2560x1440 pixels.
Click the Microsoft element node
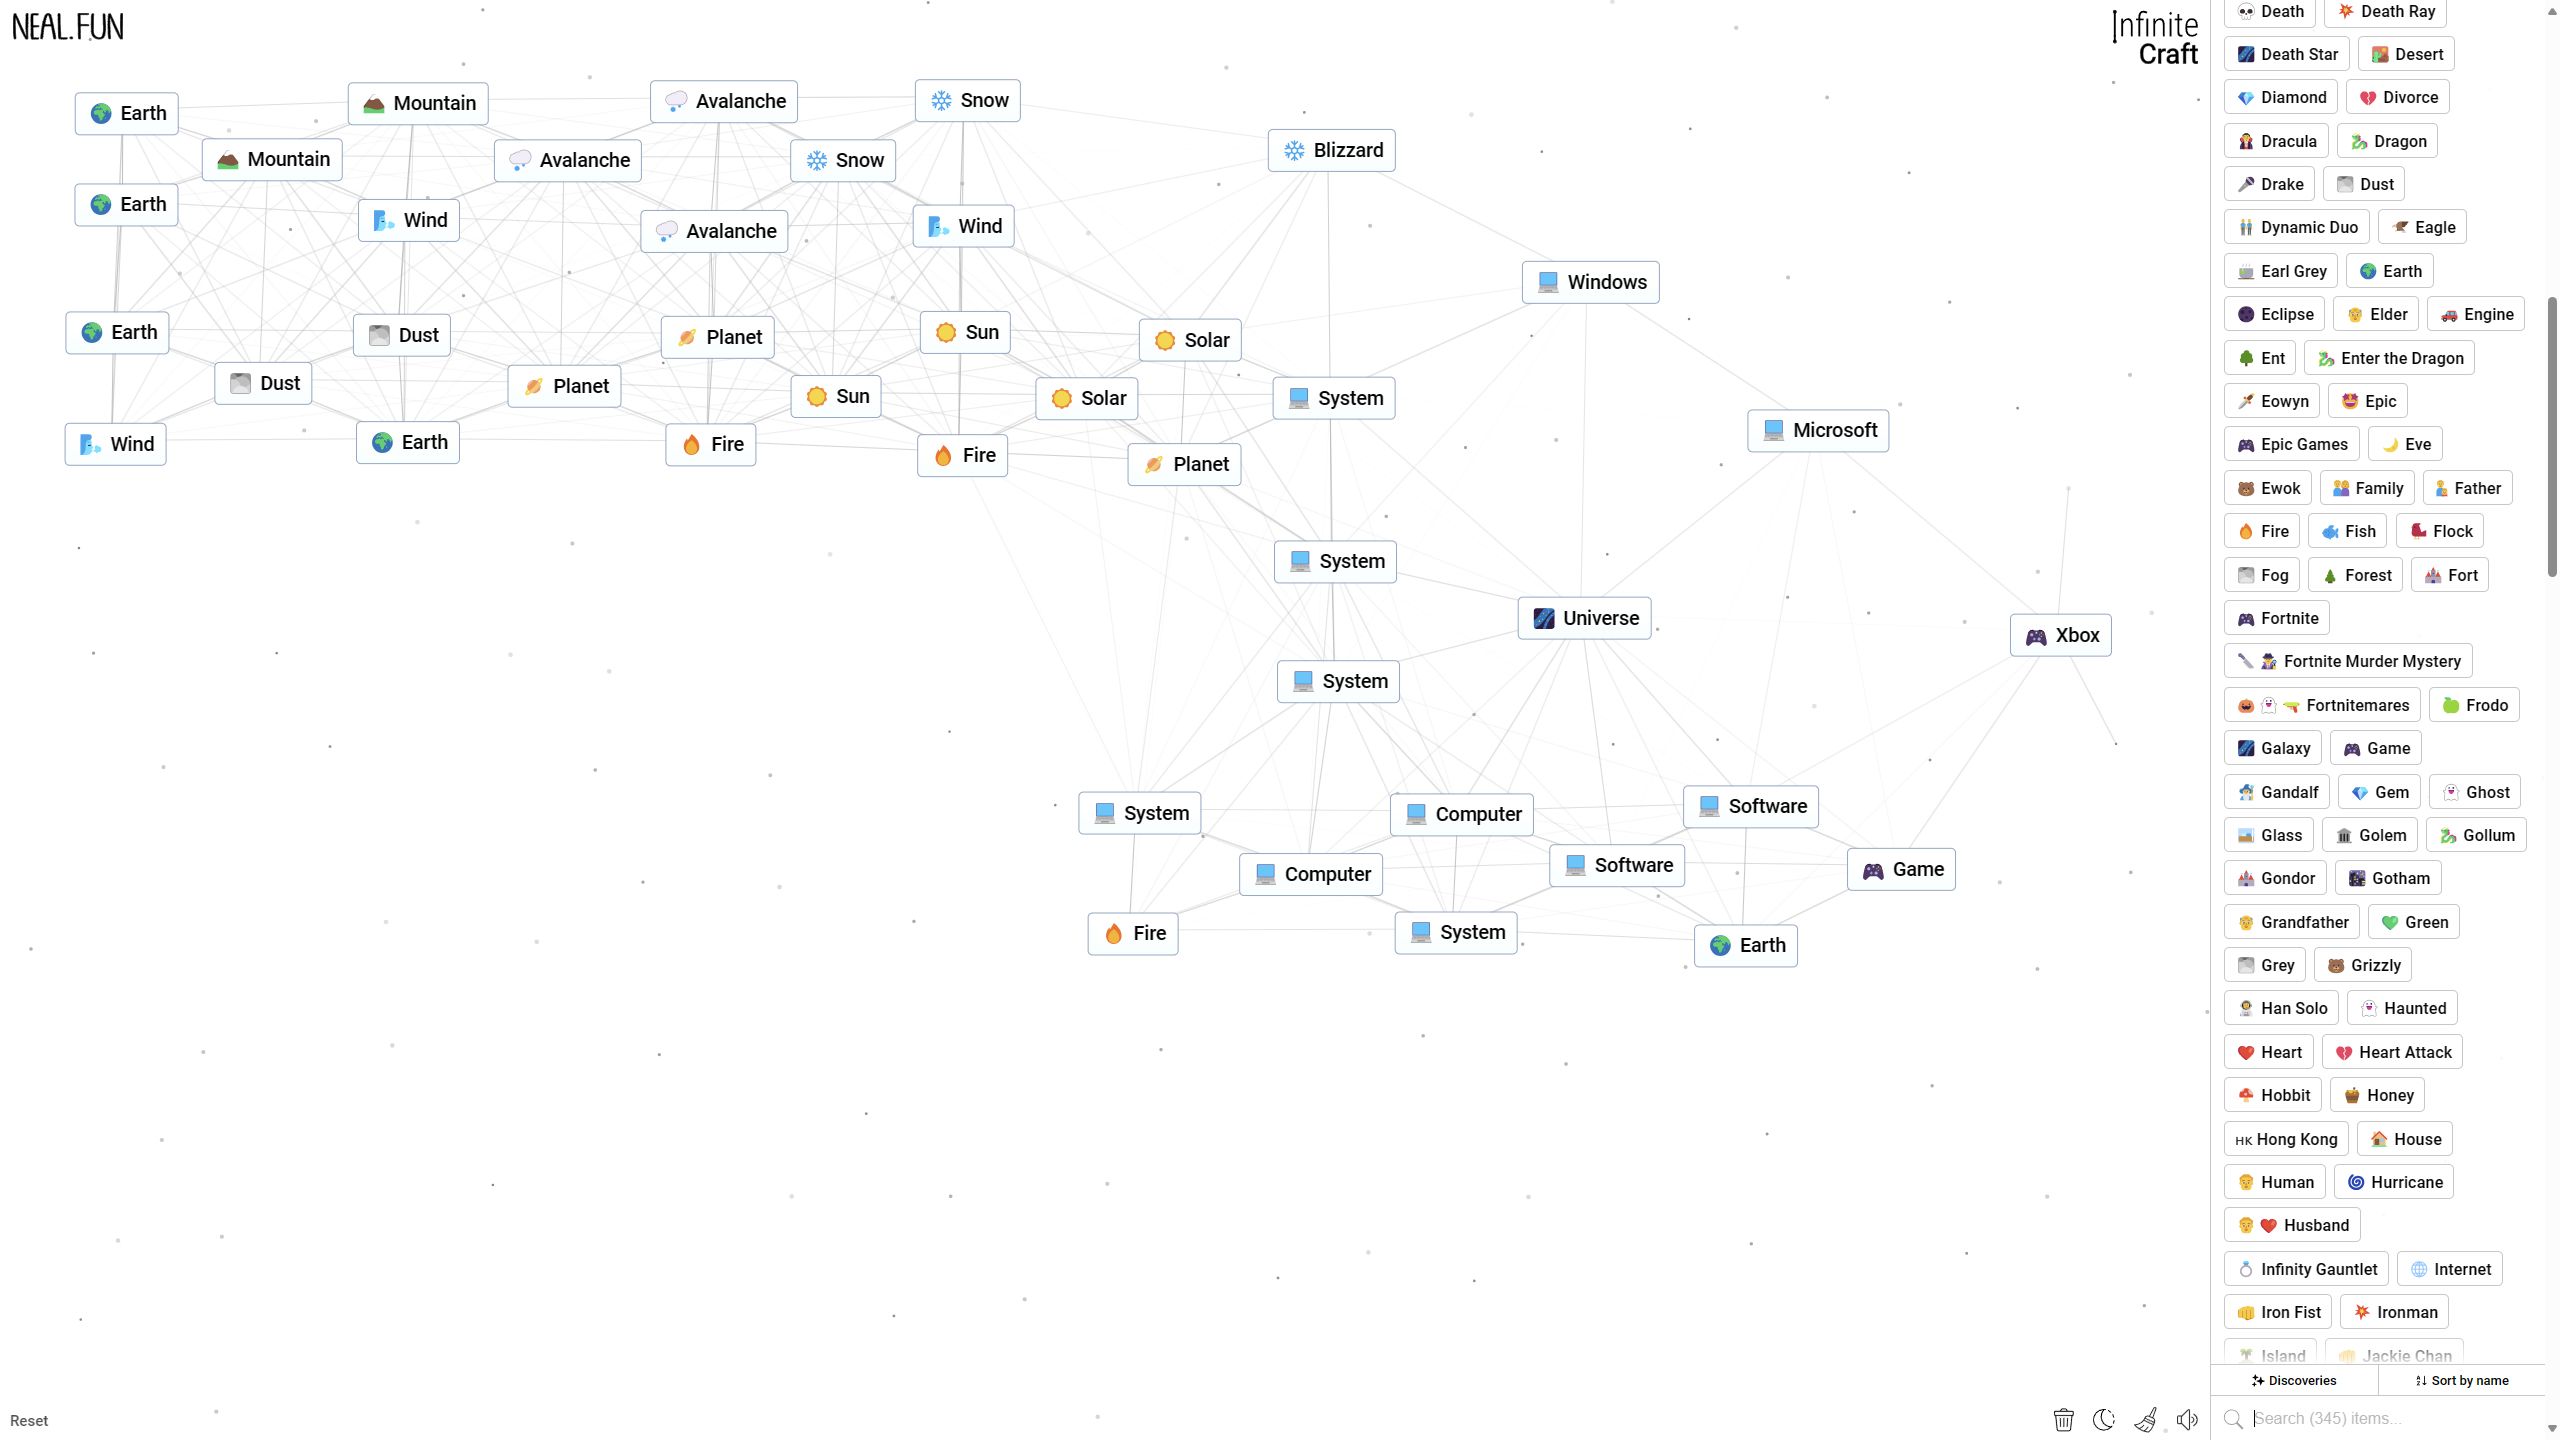1818,431
